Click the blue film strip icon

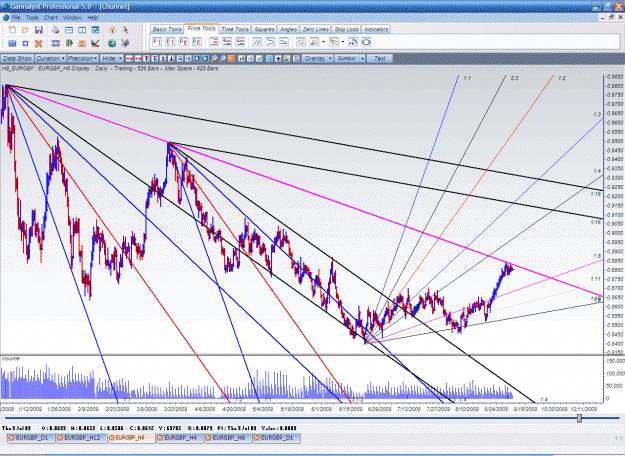(x=56, y=43)
